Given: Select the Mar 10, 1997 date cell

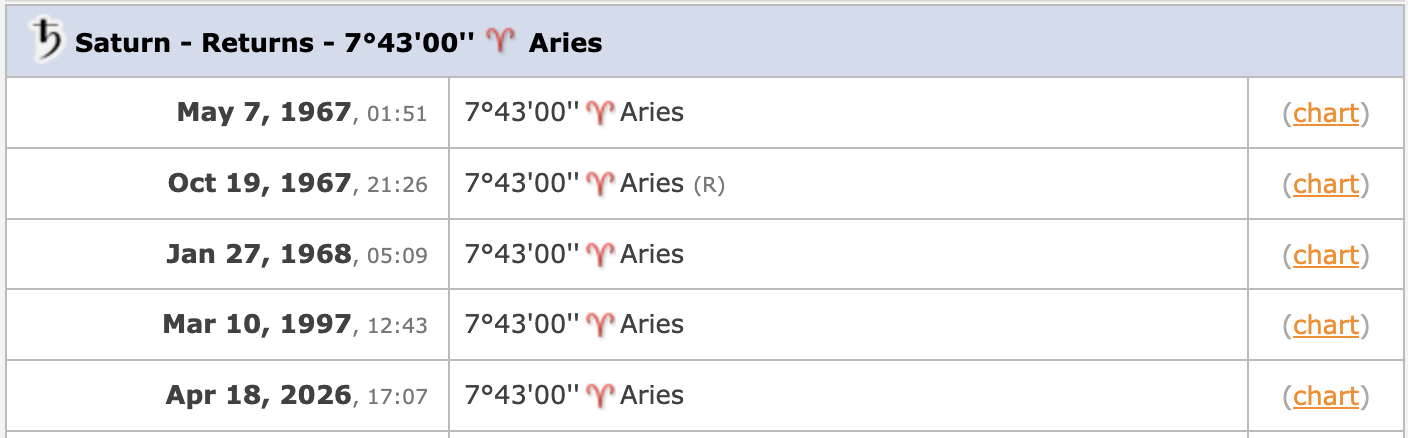Looking at the screenshot, I should (x=228, y=325).
